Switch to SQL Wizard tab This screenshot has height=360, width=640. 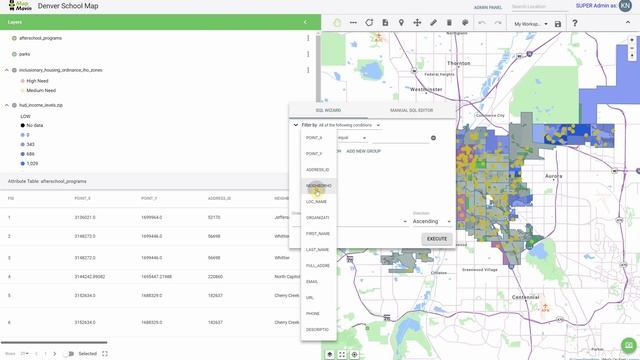tap(328, 110)
